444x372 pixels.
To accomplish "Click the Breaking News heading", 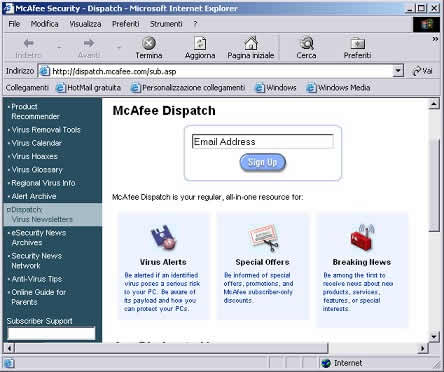I will (362, 262).
